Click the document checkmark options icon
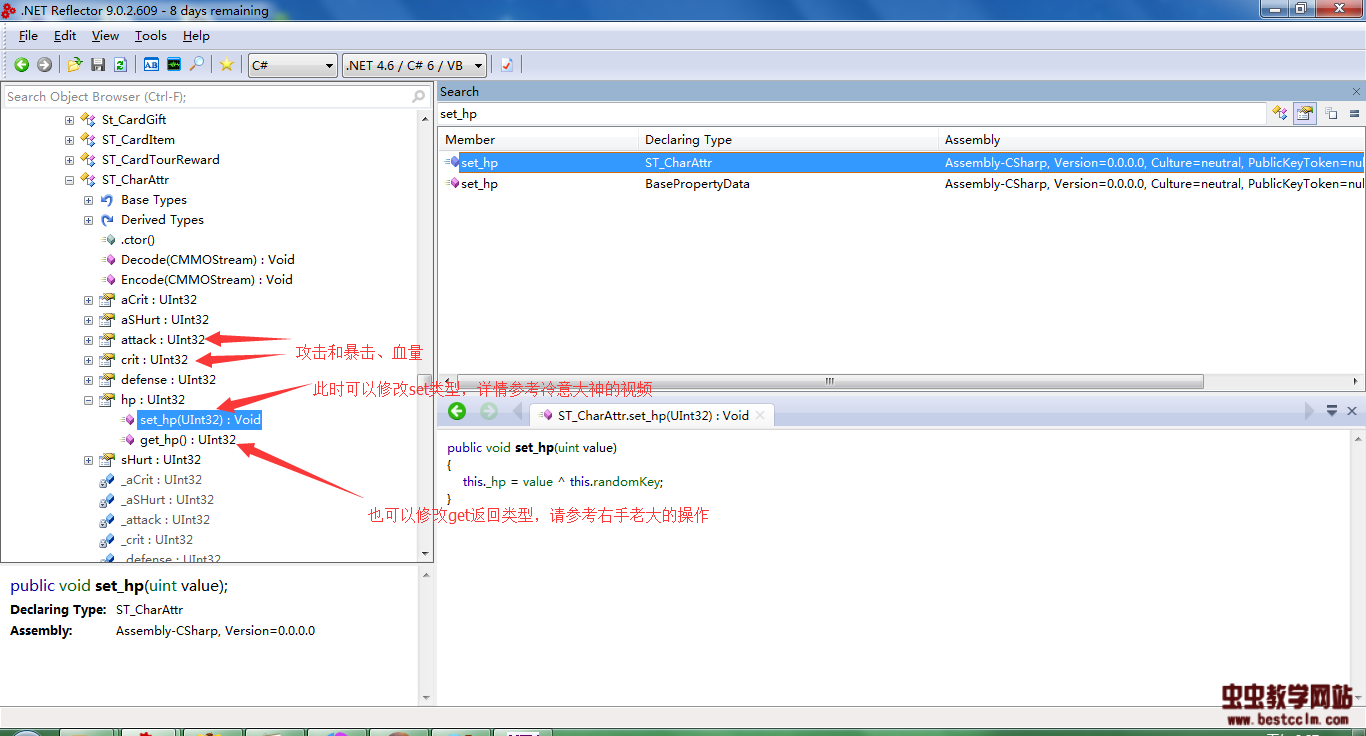1366x736 pixels. [507, 65]
